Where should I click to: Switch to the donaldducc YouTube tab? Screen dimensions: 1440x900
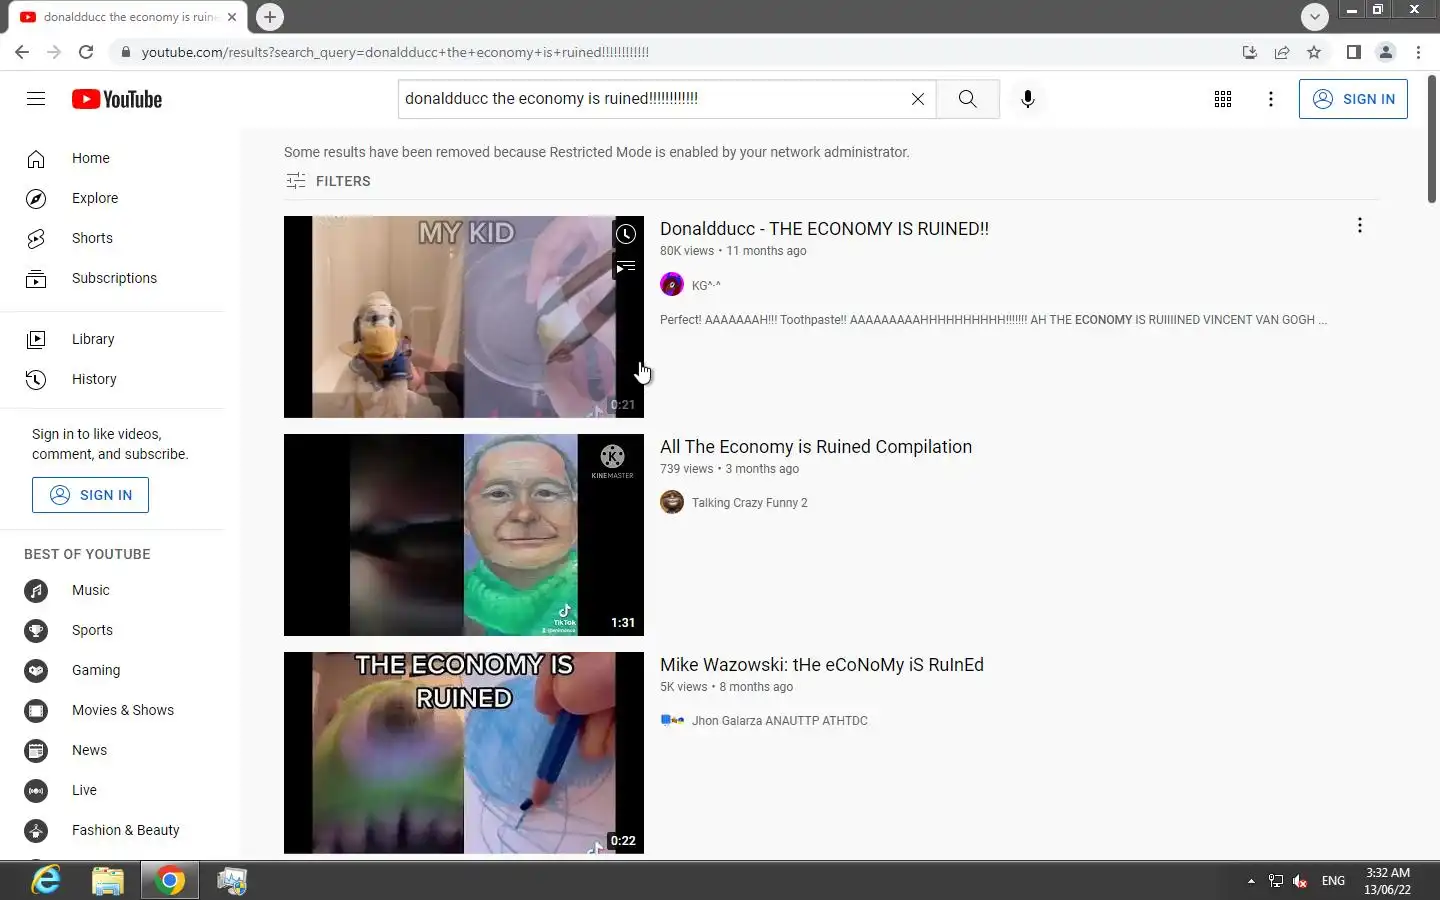click(130, 17)
